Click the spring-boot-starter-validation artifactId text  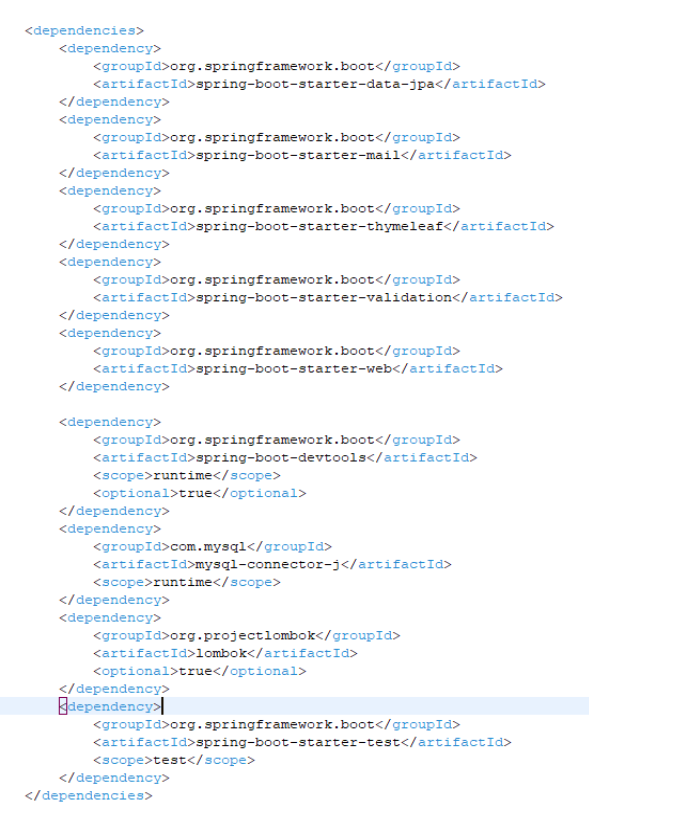[324, 298]
